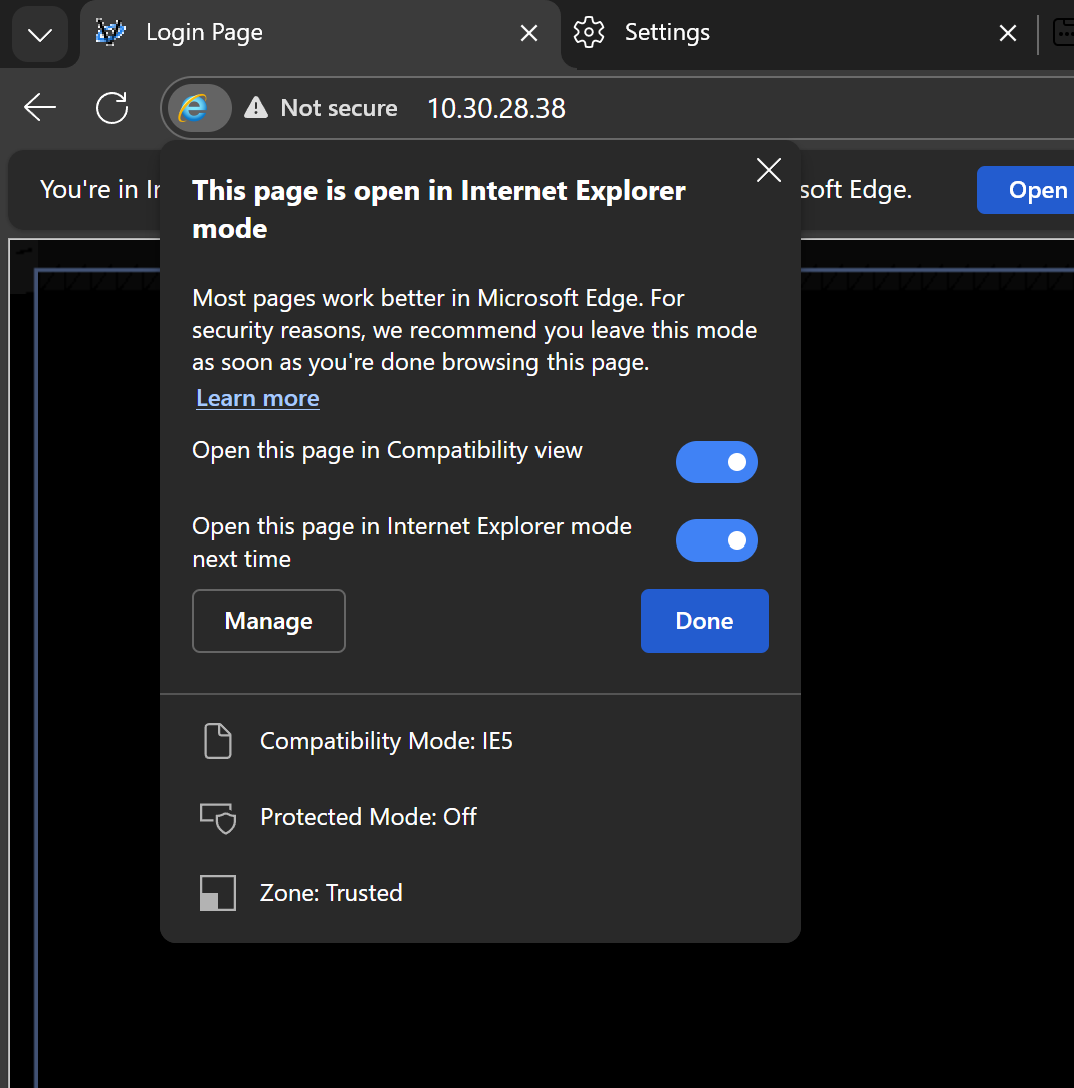Click the Compatibility Mode: IE5 text
The height and width of the screenshot is (1088, 1074).
(x=386, y=741)
